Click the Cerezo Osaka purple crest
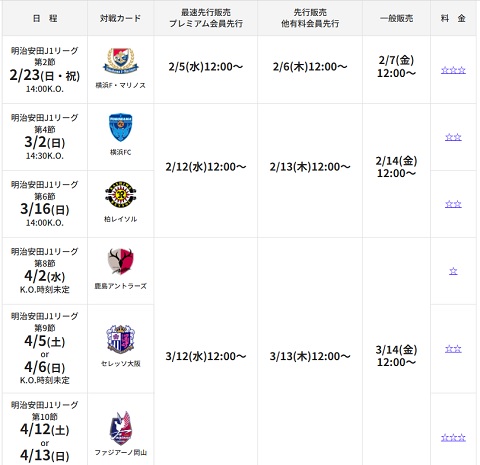The width and height of the screenshot is (480, 465). tap(121, 338)
